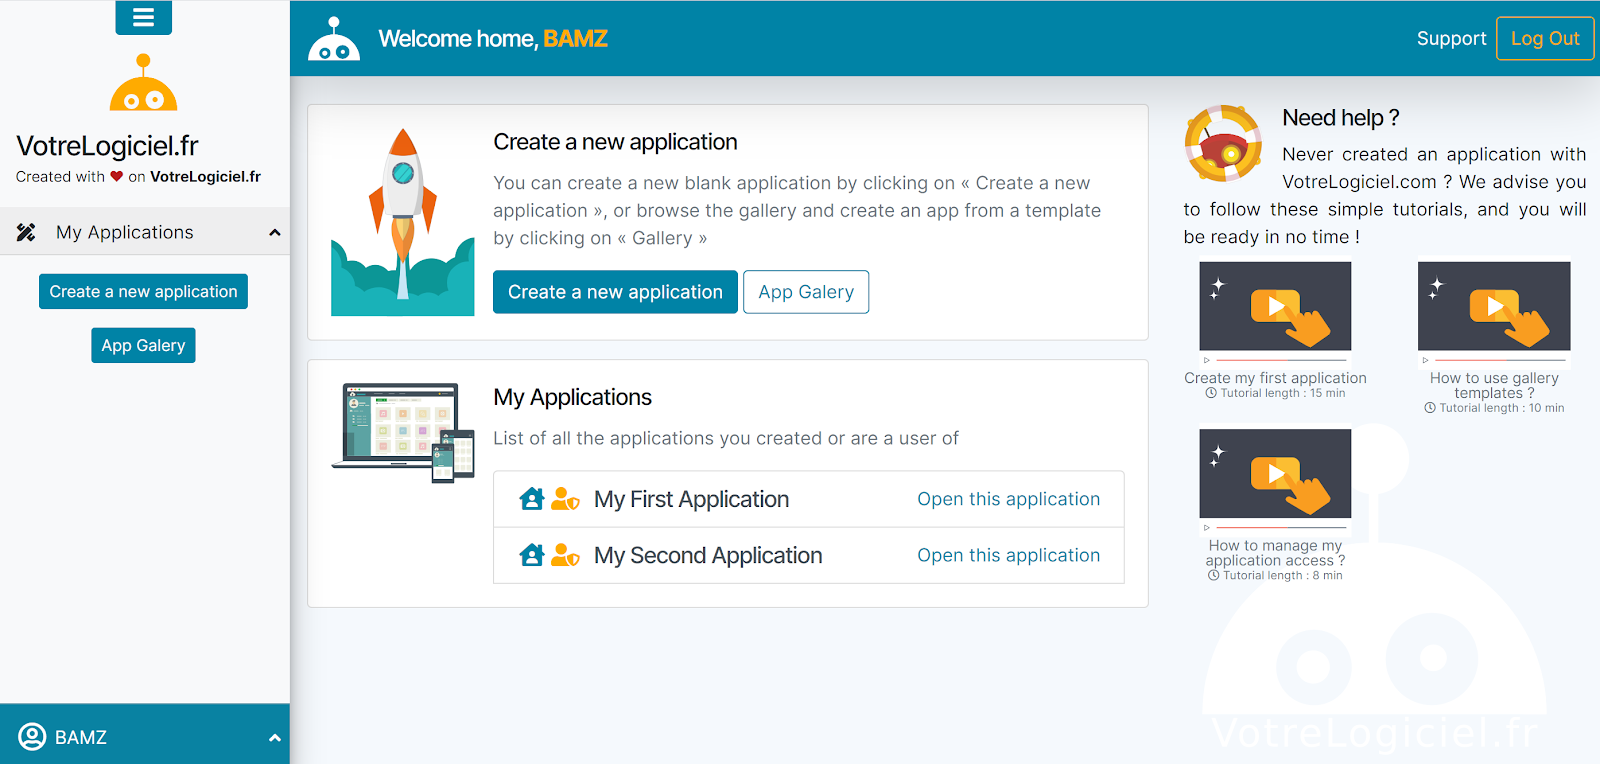Click sidebar Create a new application button
Screen dimensions: 1600x764
[x=143, y=292]
